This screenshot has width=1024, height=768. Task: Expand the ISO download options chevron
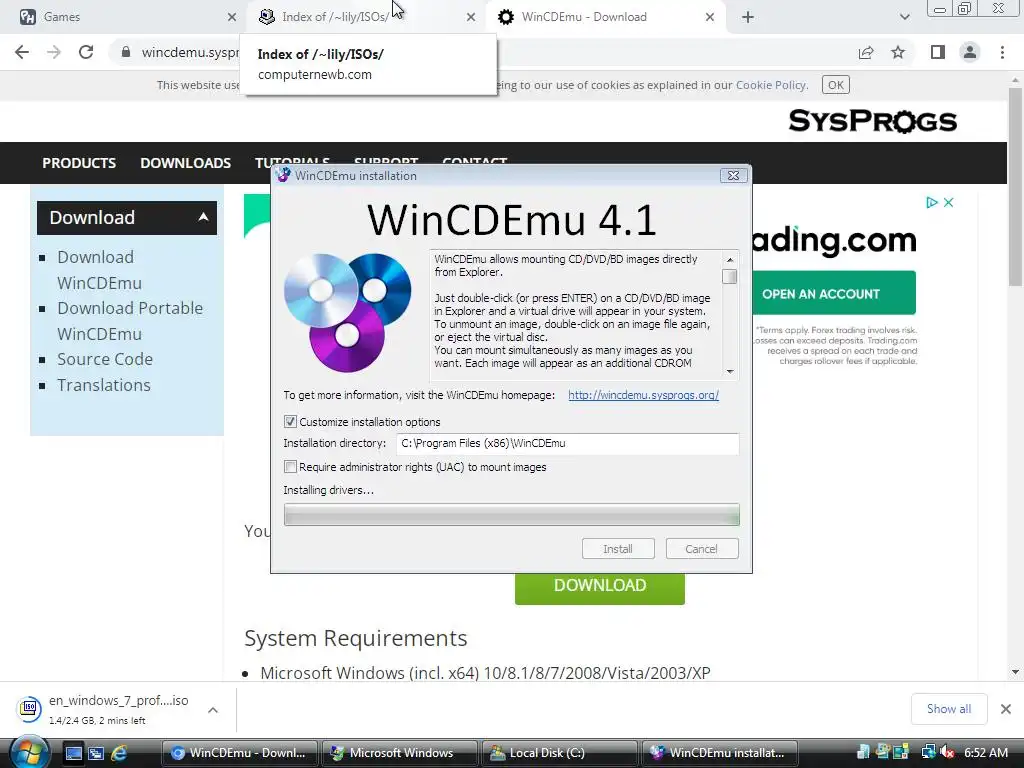[213, 709]
